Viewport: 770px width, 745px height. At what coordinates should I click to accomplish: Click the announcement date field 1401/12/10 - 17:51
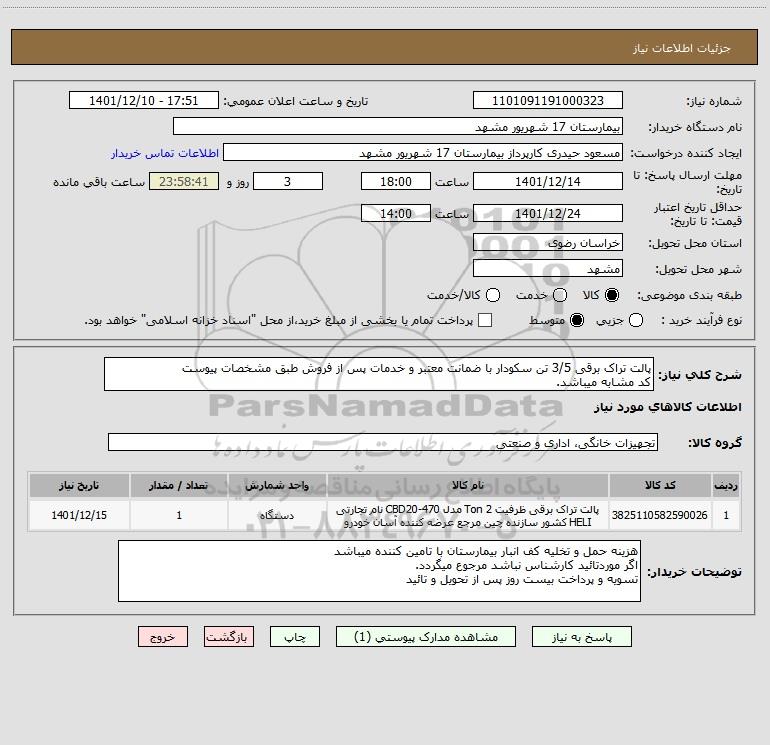click(143, 100)
